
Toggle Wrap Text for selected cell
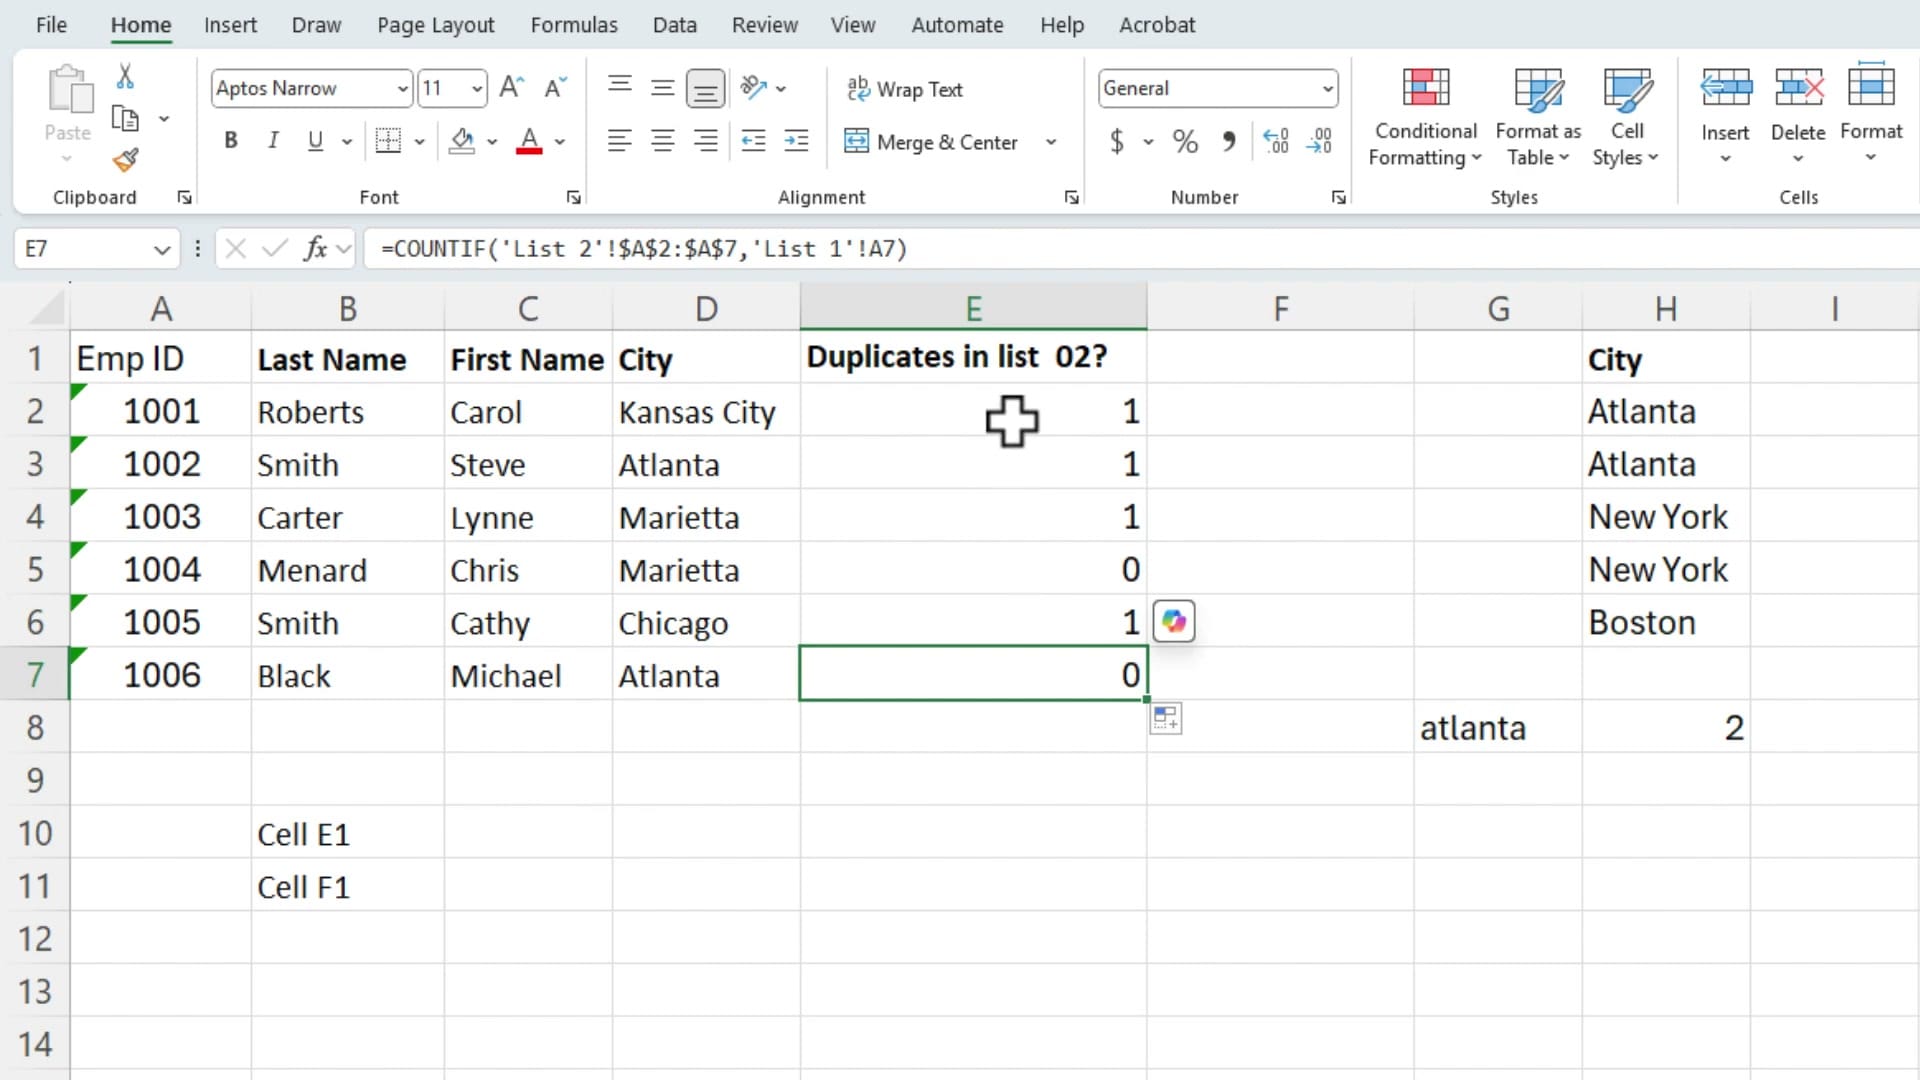coord(905,89)
